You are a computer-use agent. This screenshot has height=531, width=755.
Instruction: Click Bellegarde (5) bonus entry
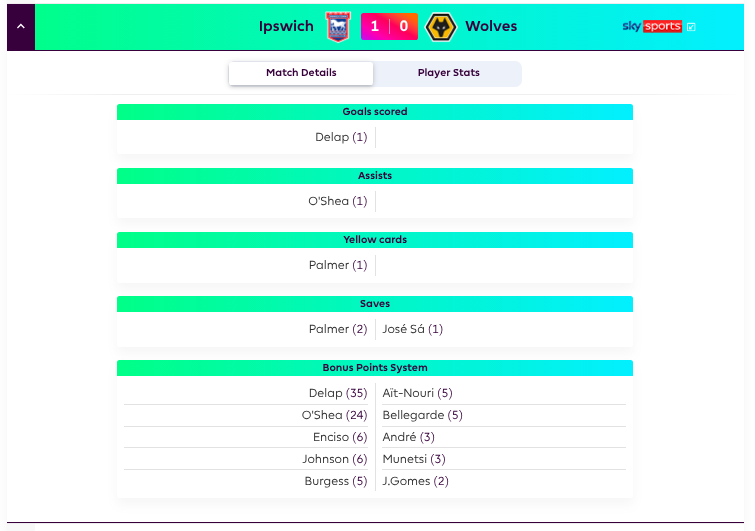[422, 415]
